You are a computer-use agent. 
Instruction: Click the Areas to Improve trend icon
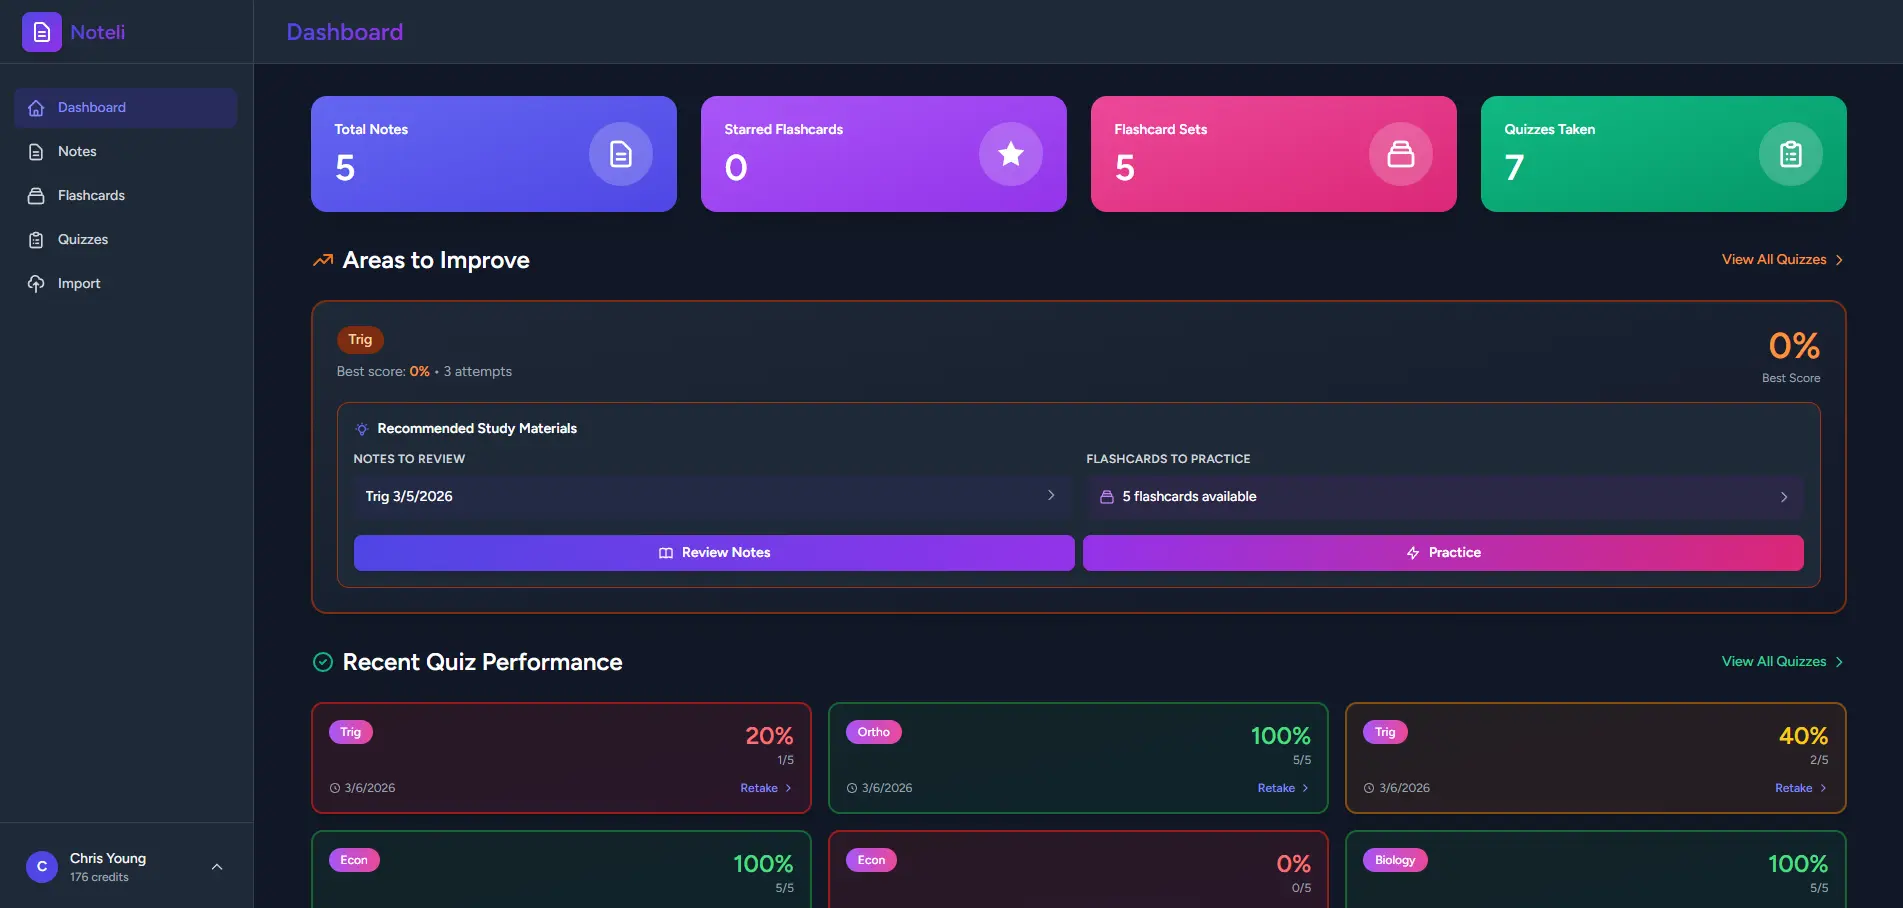click(x=322, y=261)
